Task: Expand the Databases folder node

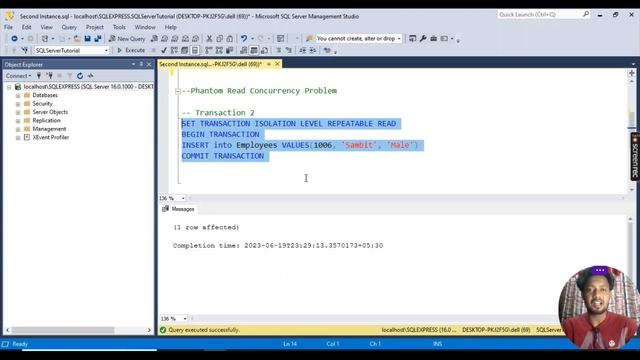Action: (x=18, y=96)
